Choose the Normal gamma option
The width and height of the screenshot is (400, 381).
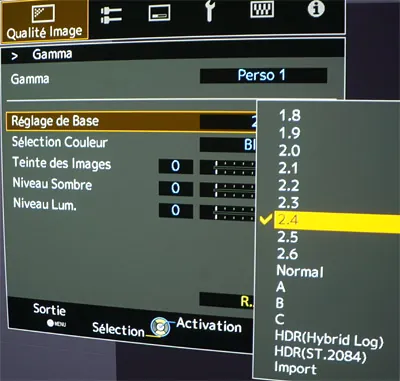(x=300, y=271)
